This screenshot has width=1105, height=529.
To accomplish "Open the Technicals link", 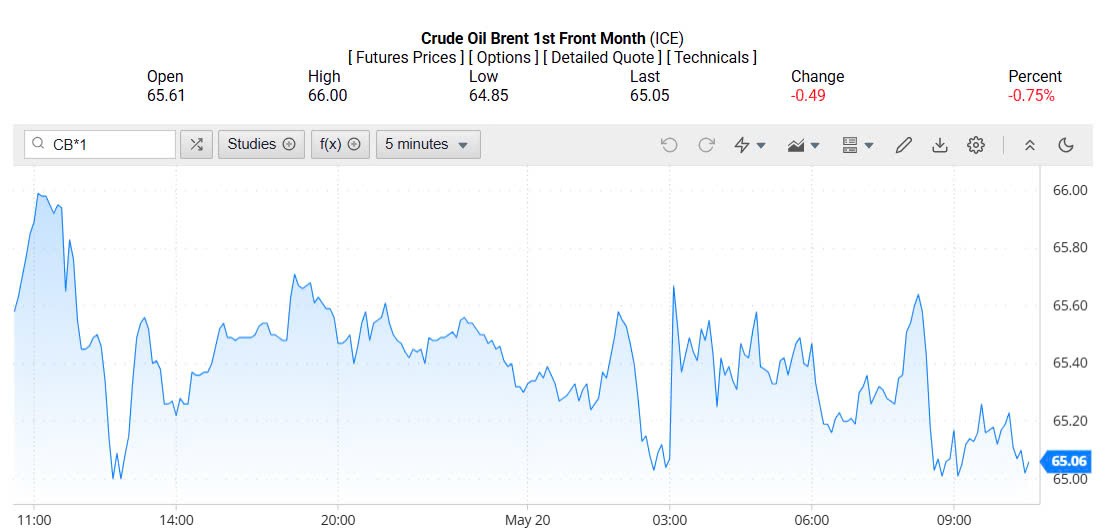I will click(711, 57).
